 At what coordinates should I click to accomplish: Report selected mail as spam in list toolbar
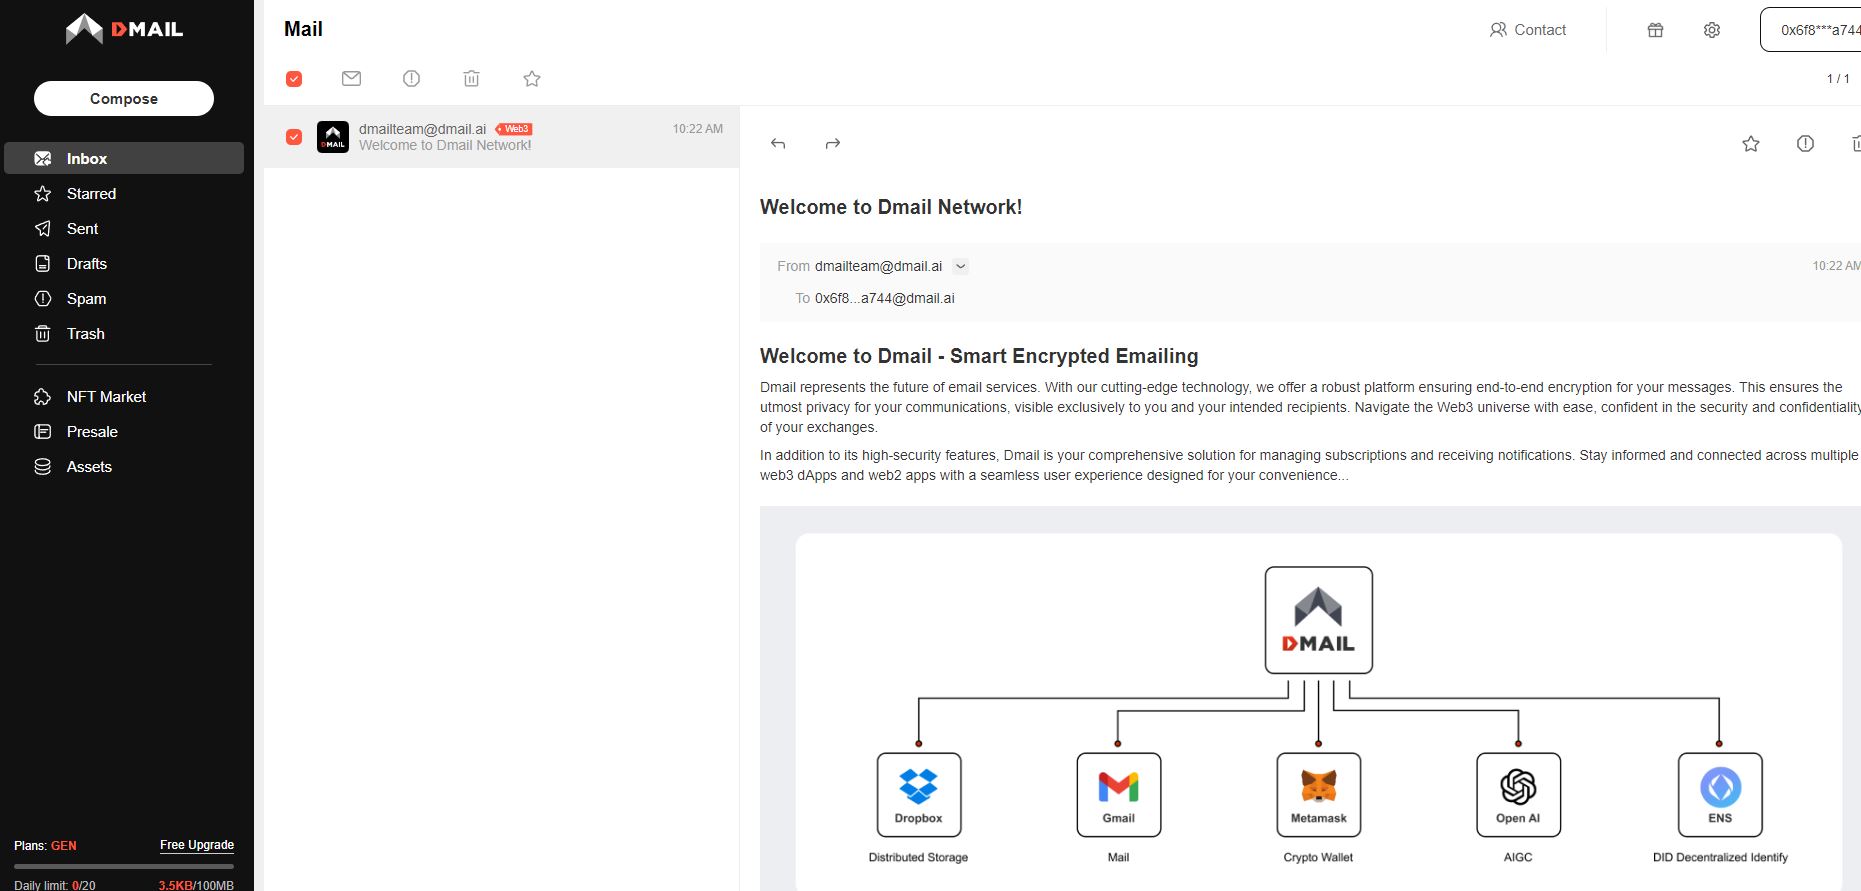pyautogui.click(x=411, y=78)
